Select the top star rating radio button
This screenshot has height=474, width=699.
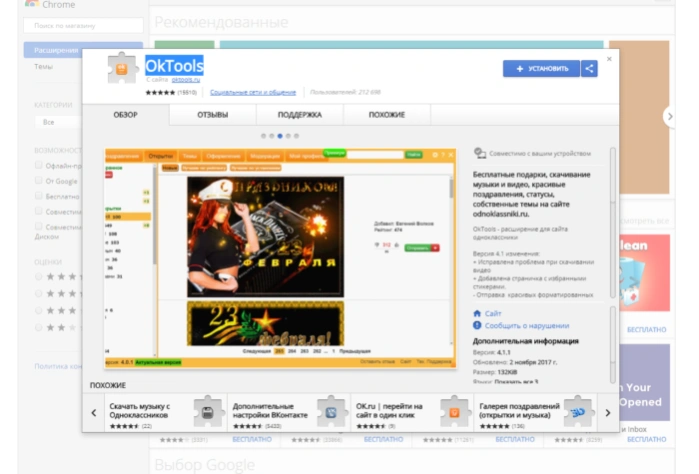coord(39,277)
